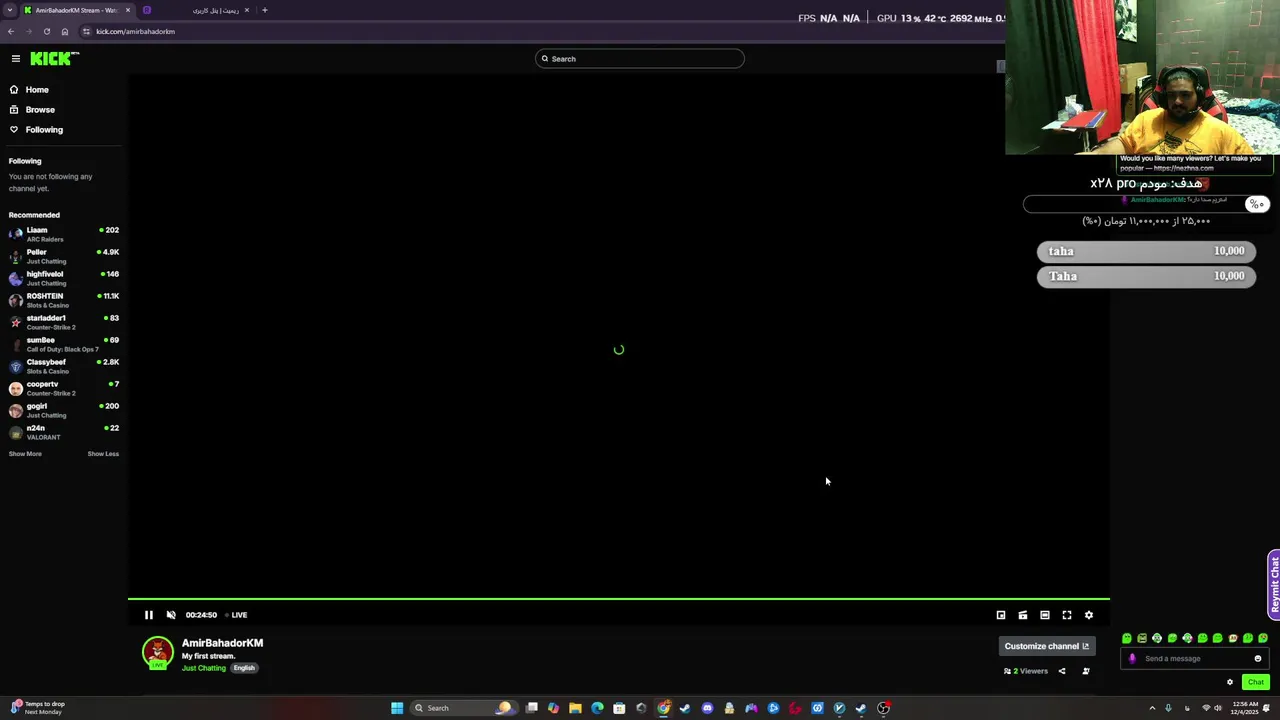Click the English language tag
1280x720 pixels.
tap(244, 668)
